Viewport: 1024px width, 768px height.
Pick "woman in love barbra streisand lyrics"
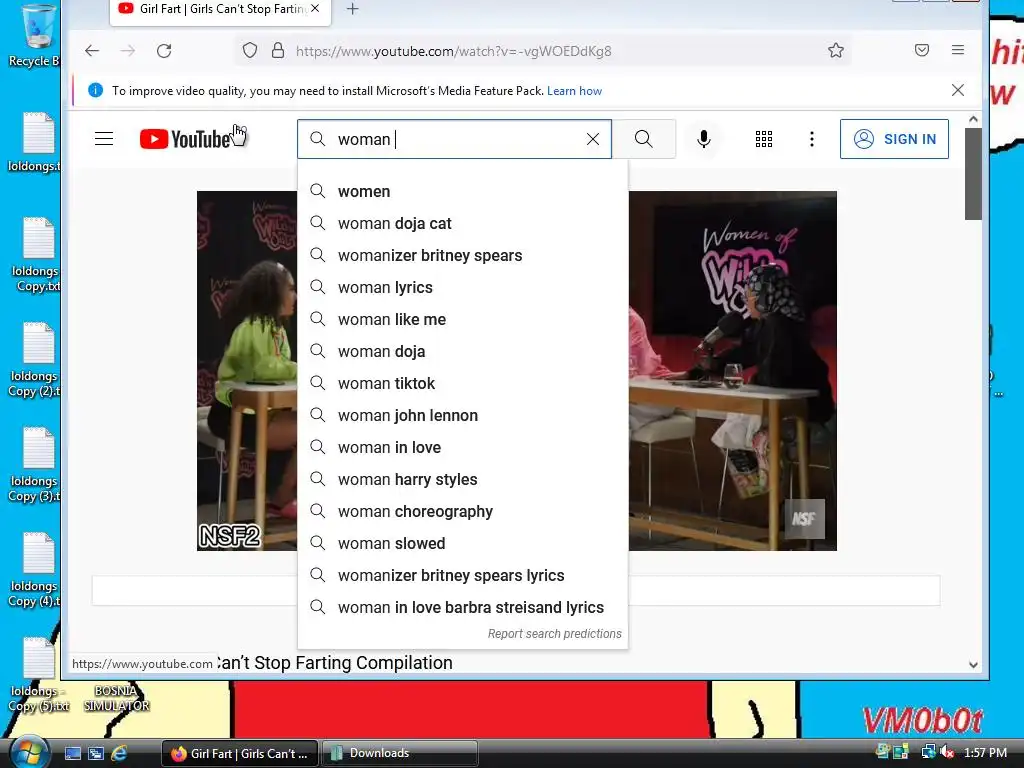pos(462,607)
